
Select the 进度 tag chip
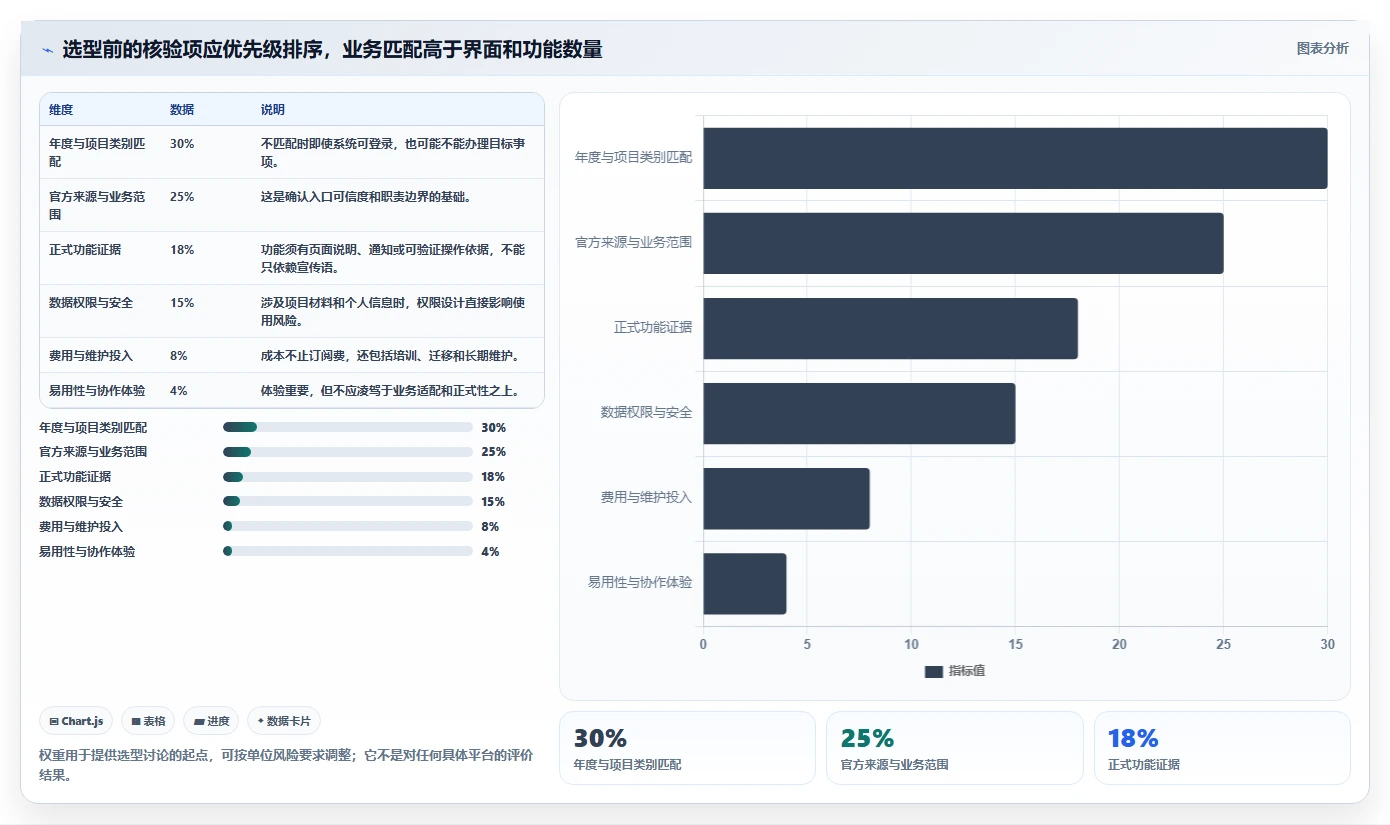point(211,721)
